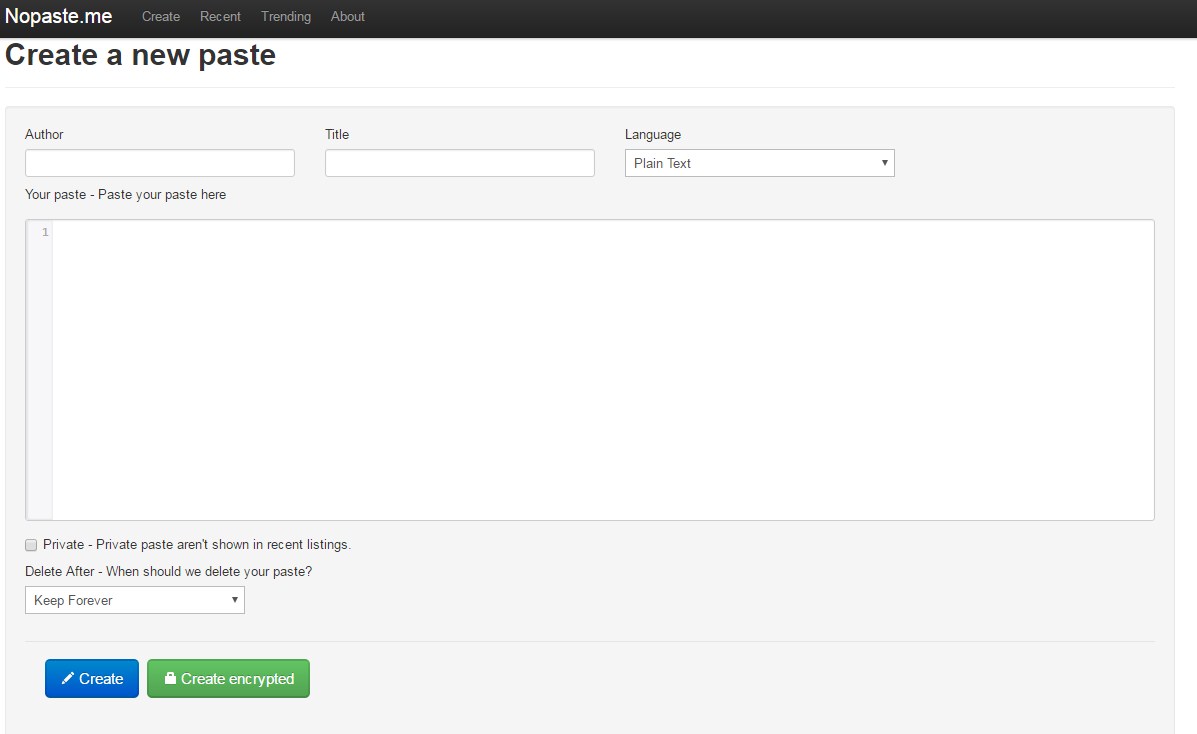Viewport: 1197px width, 734px height.
Task: Navigate to the Trending section
Action: pyautogui.click(x=285, y=16)
